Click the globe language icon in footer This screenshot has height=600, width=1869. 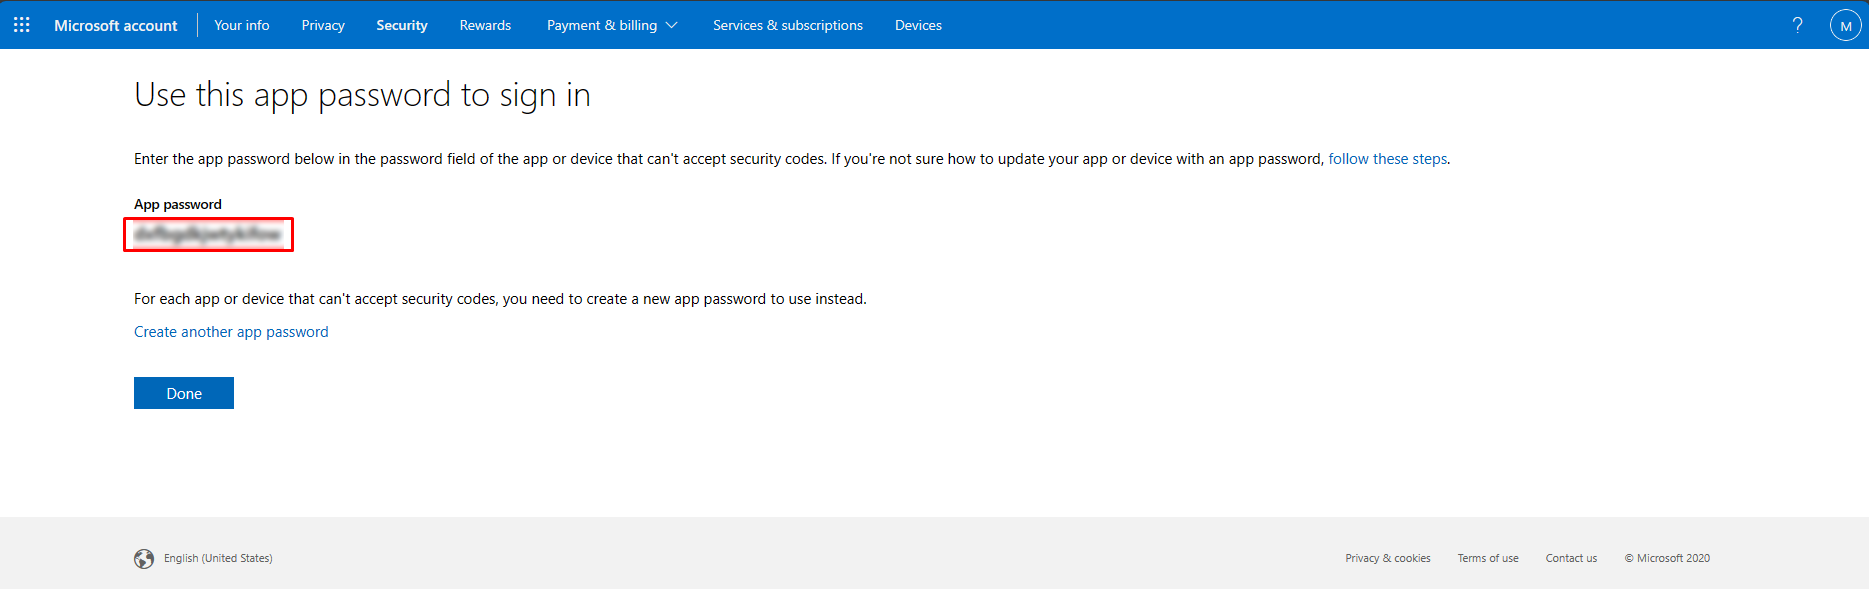pos(144,559)
